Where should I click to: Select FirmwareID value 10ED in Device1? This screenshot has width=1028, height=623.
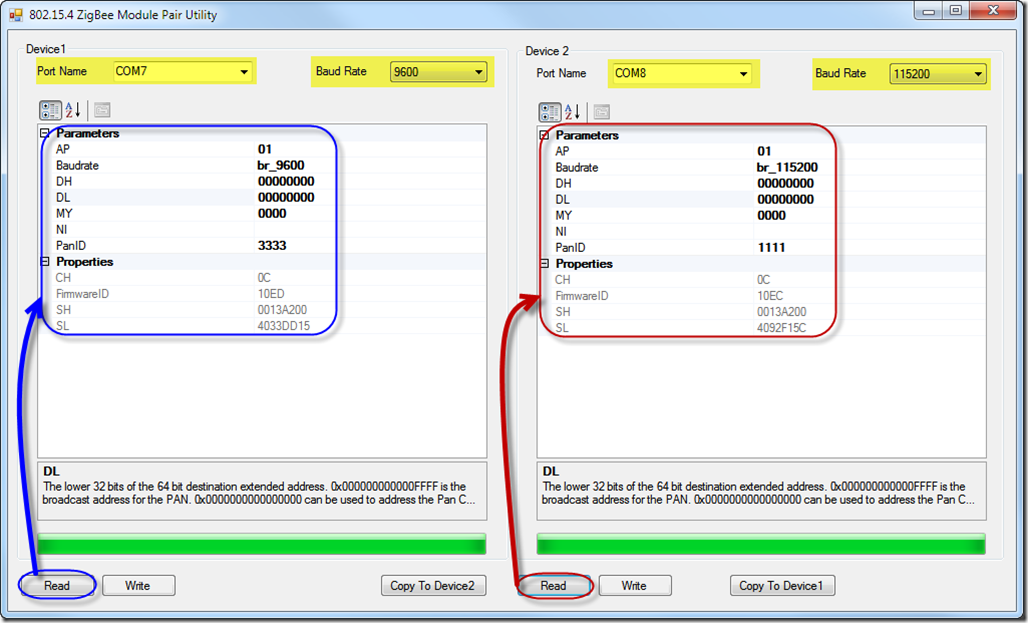(271, 294)
